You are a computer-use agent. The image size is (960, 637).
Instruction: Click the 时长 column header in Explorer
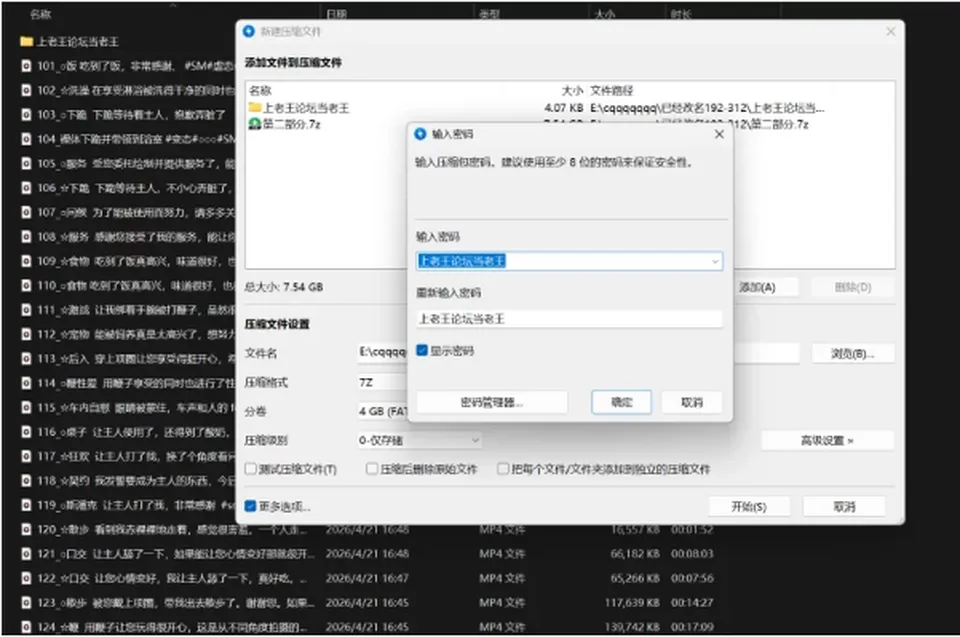tap(680, 14)
